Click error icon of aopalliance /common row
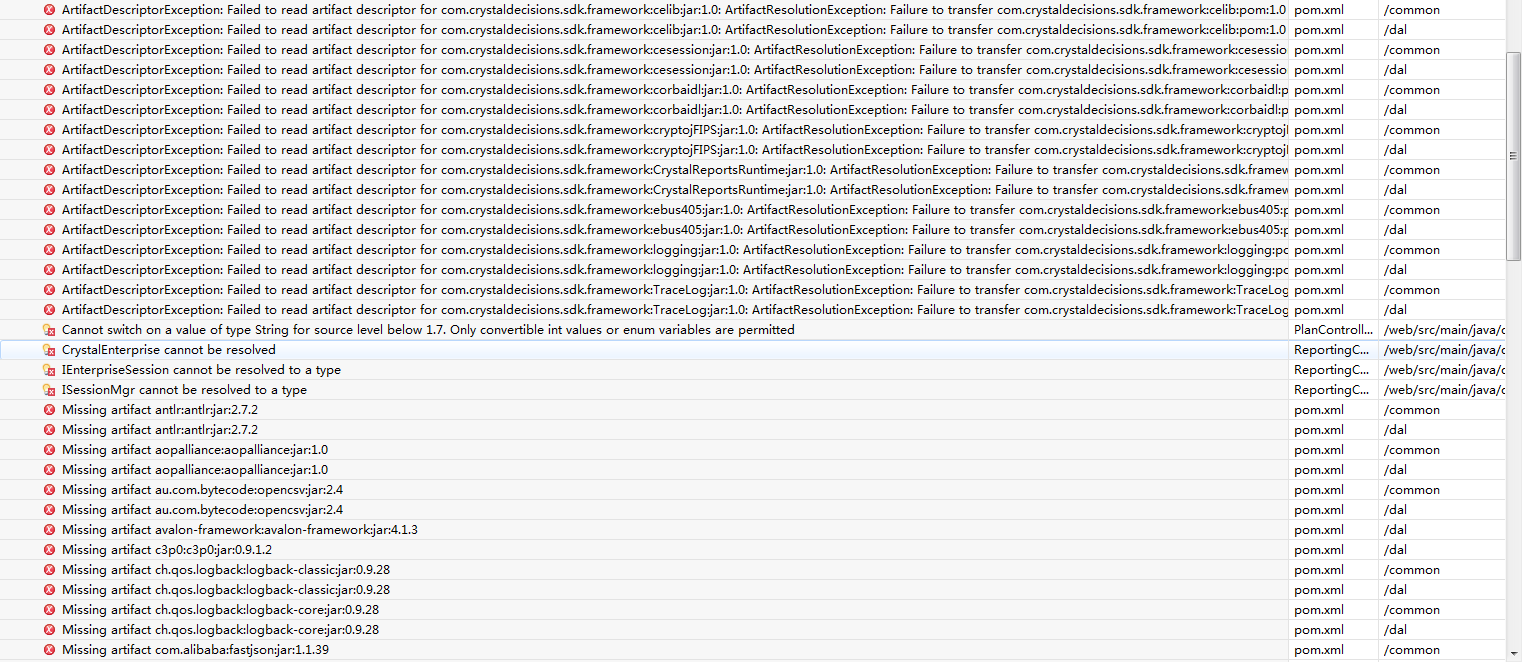Viewport: 1522px width, 662px height. click(49, 450)
